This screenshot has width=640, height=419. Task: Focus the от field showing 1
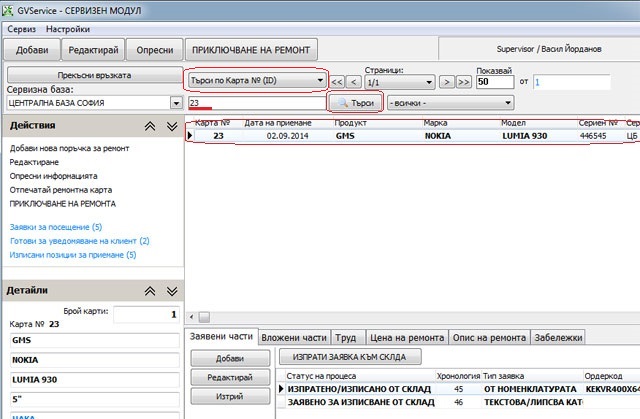point(572,82)
